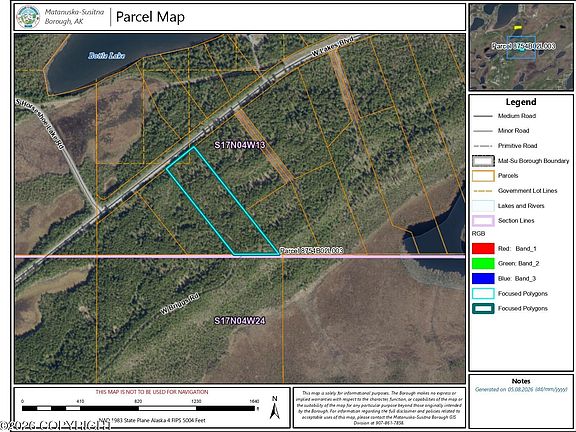
Task: Click the Matanuska-Susitna Borough seal logo
Action: click(x=28, y=17)
